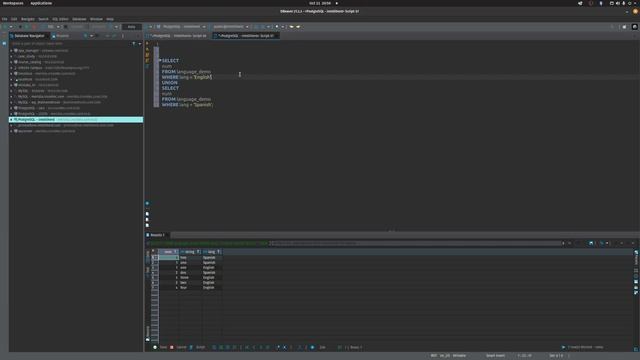Image resolution: width=640 pixels, height=360 pixels.
Task: Click the save filter icon right of filter field
Action: pyautogui.click(x=591, y=243)
